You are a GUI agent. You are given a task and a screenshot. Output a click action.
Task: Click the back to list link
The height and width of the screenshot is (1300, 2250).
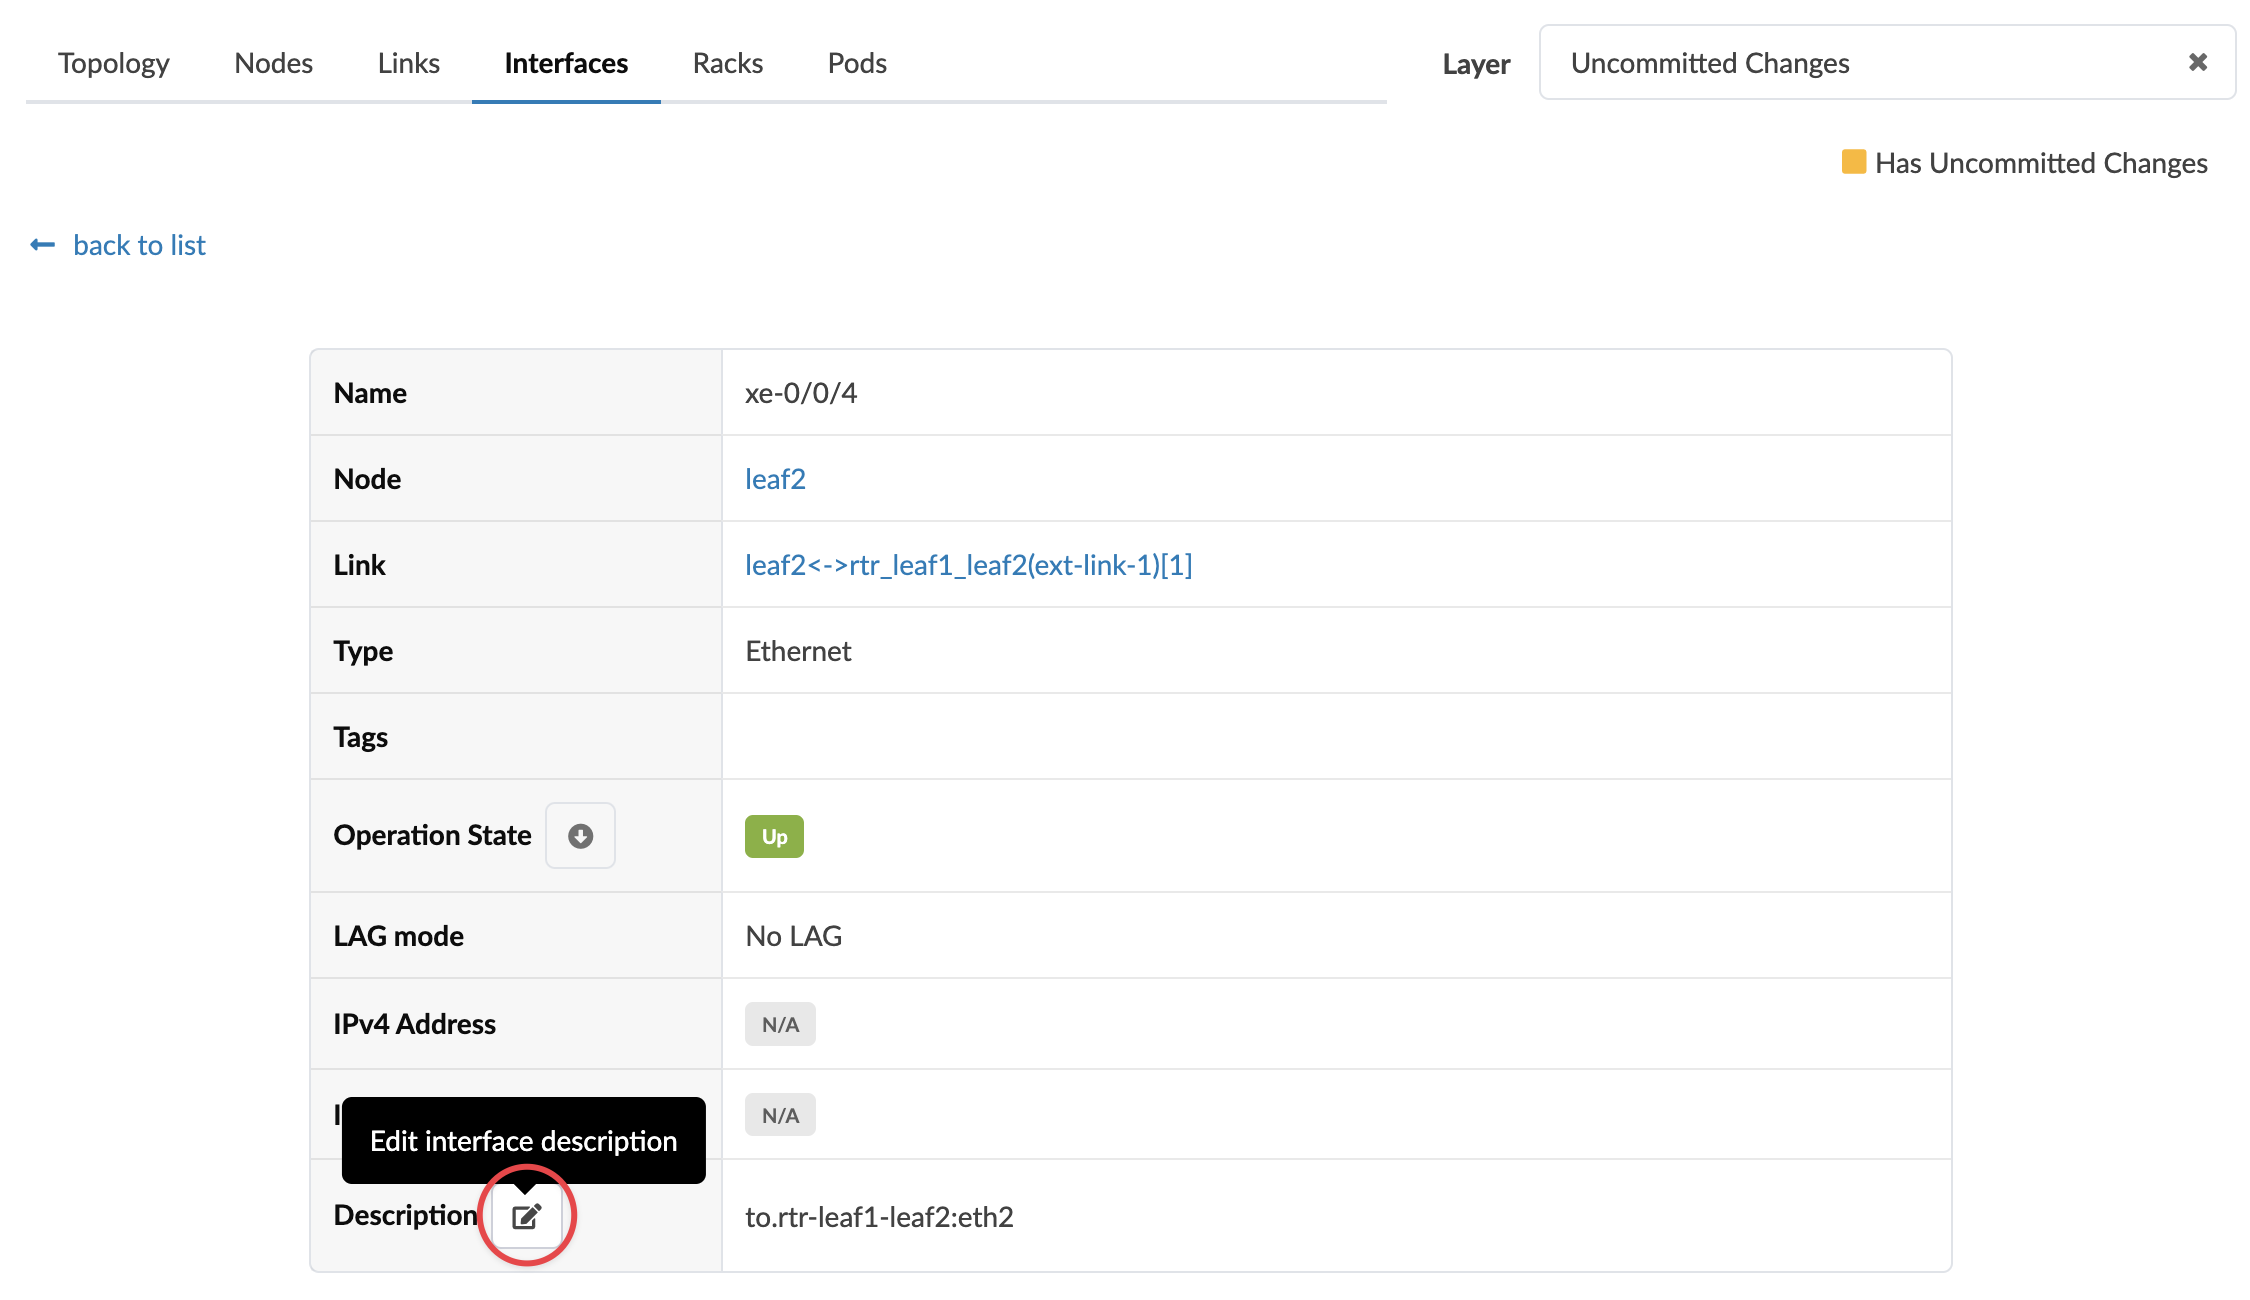click(139, 245)
